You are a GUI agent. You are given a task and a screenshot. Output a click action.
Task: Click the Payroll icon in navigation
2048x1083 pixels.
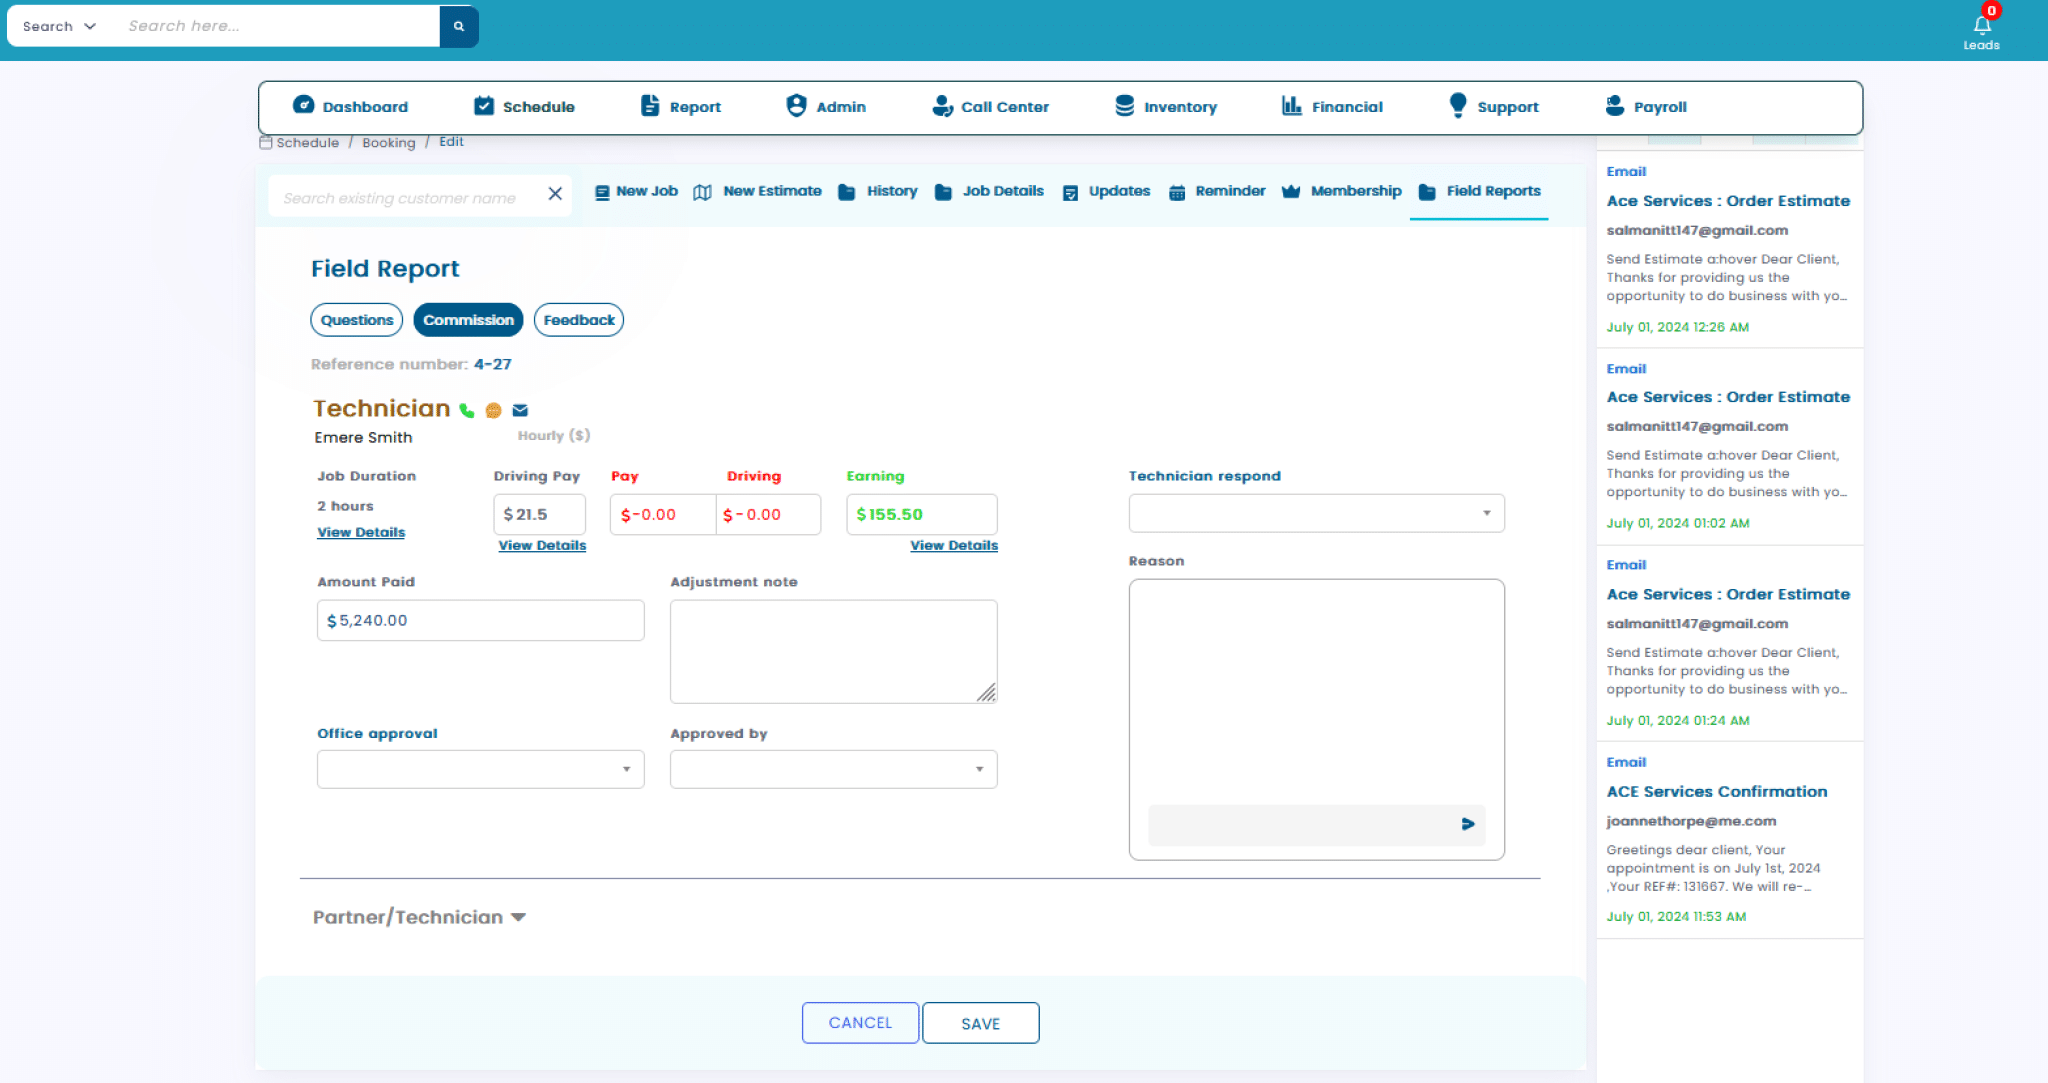[1614, 106]
